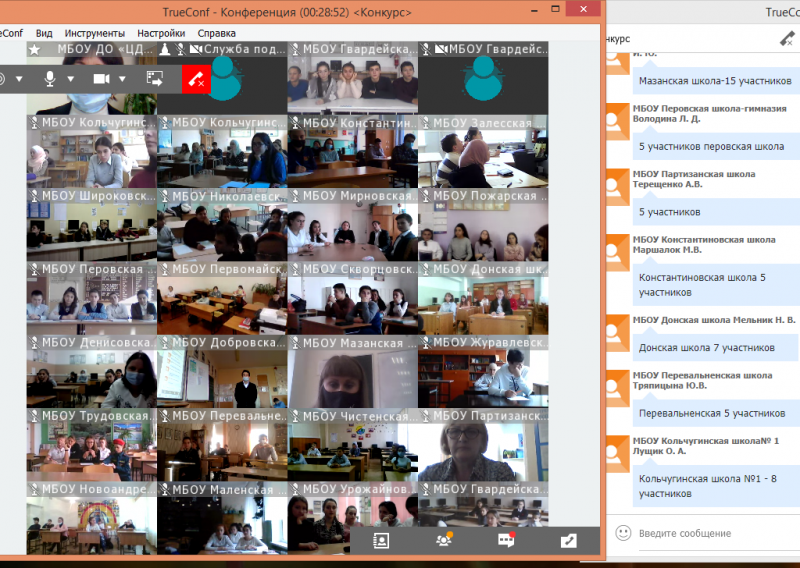The width and height of the screenshot is (800, 568).
Task: Expand the camera device dropdown arrow
Action: click(x=123, y=79)
